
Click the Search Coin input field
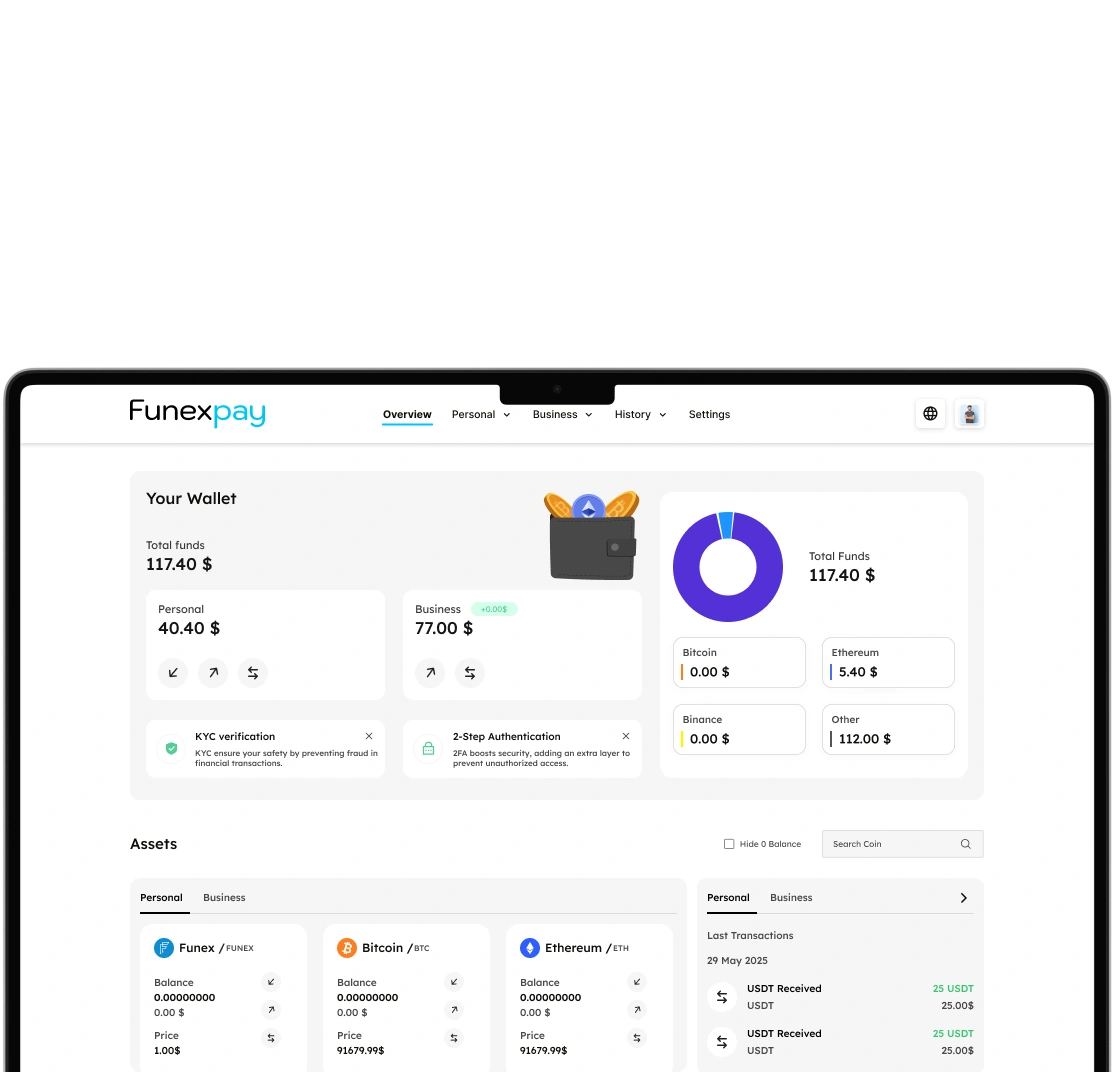pos(890,844)
